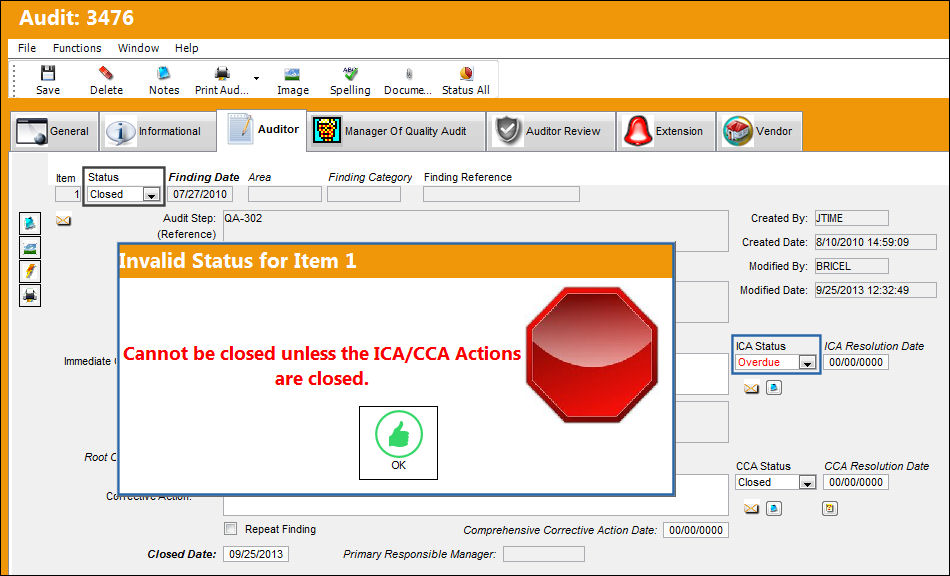Viewport: 950px width, 576px height.
Task: Click the envelope icon under ICA Status
Action: [751, 388]
